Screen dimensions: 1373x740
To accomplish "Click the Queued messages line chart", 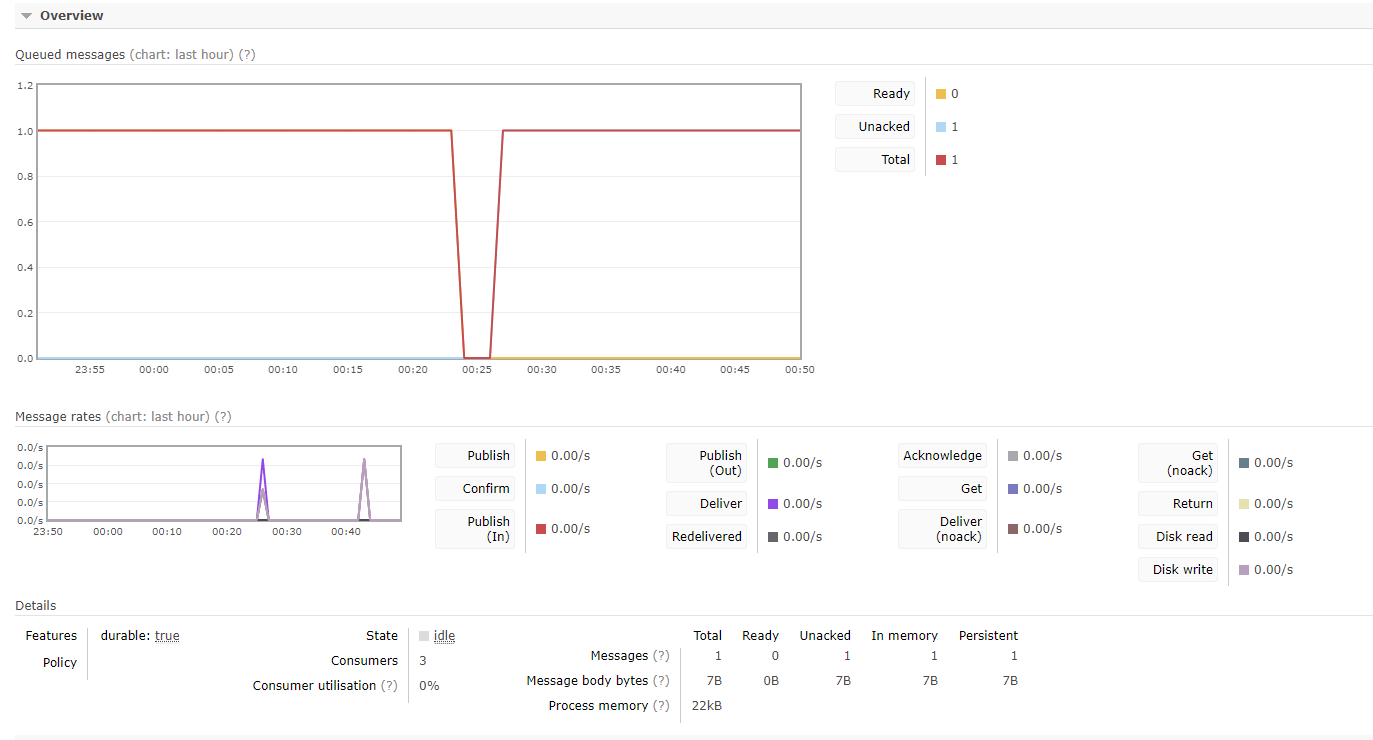I will coord(419,221).
